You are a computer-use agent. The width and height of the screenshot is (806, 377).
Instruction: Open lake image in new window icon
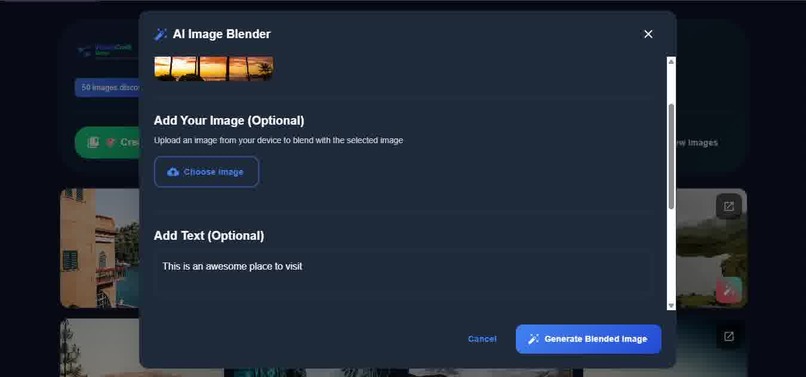[x=728, y=206]
